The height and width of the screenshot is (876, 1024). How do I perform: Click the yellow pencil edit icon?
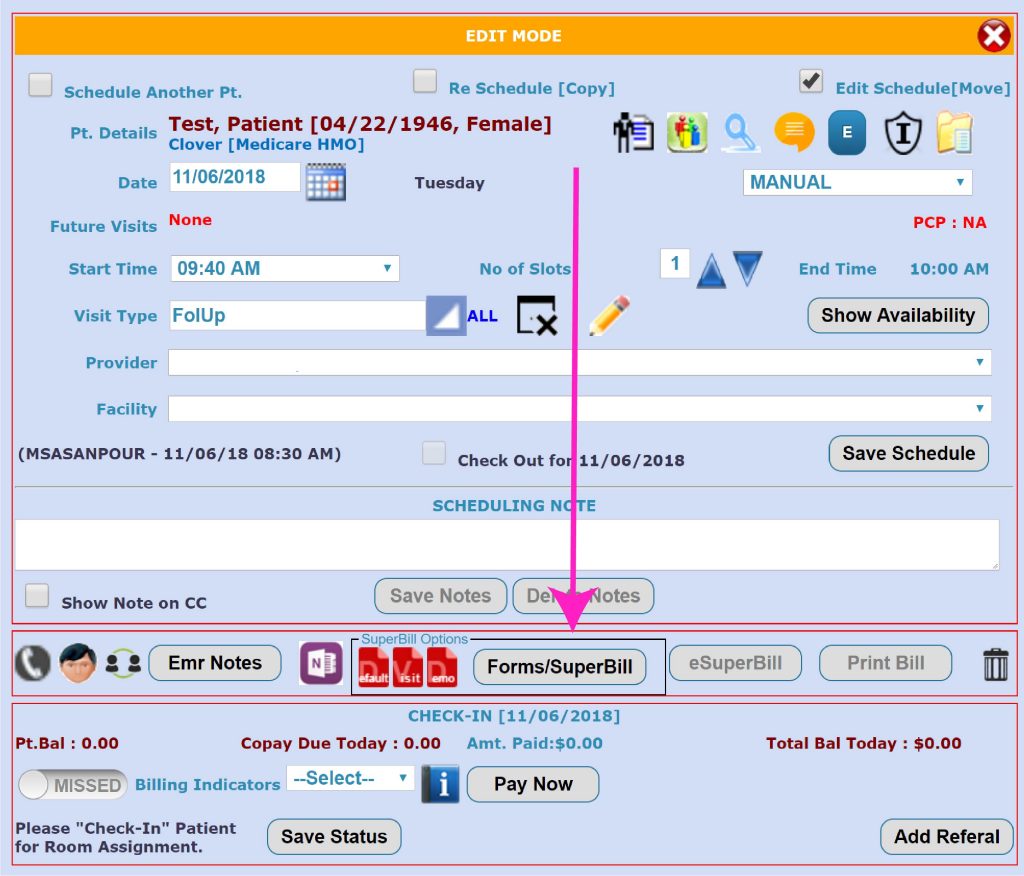pos(608,316)
